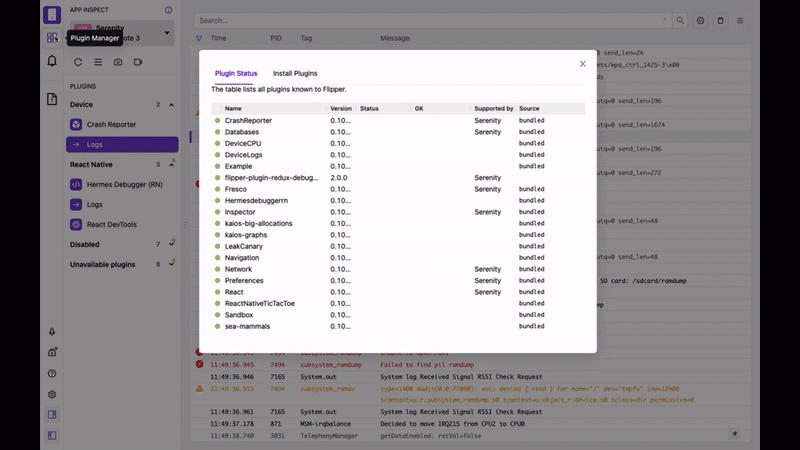Click the 2.0.0 version cell
The height and width of the screenshot is (450, 800).
coord(339,178)
